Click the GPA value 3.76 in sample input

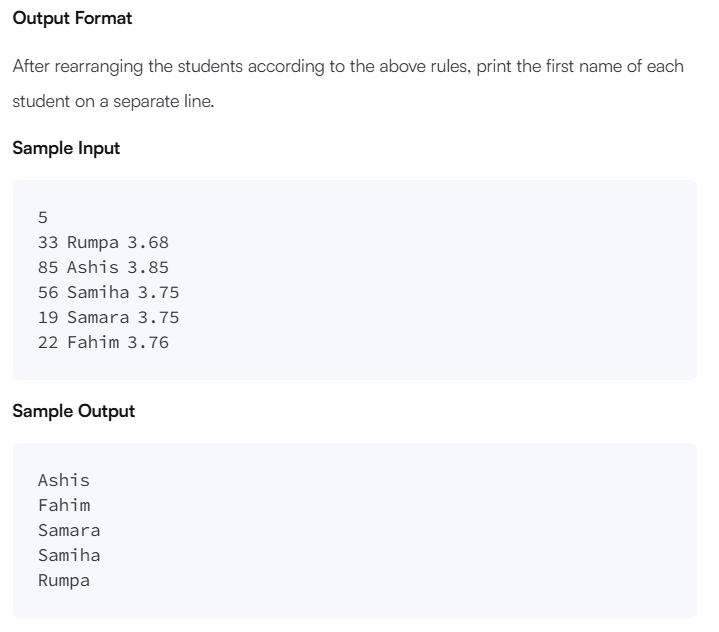point(149,342)
